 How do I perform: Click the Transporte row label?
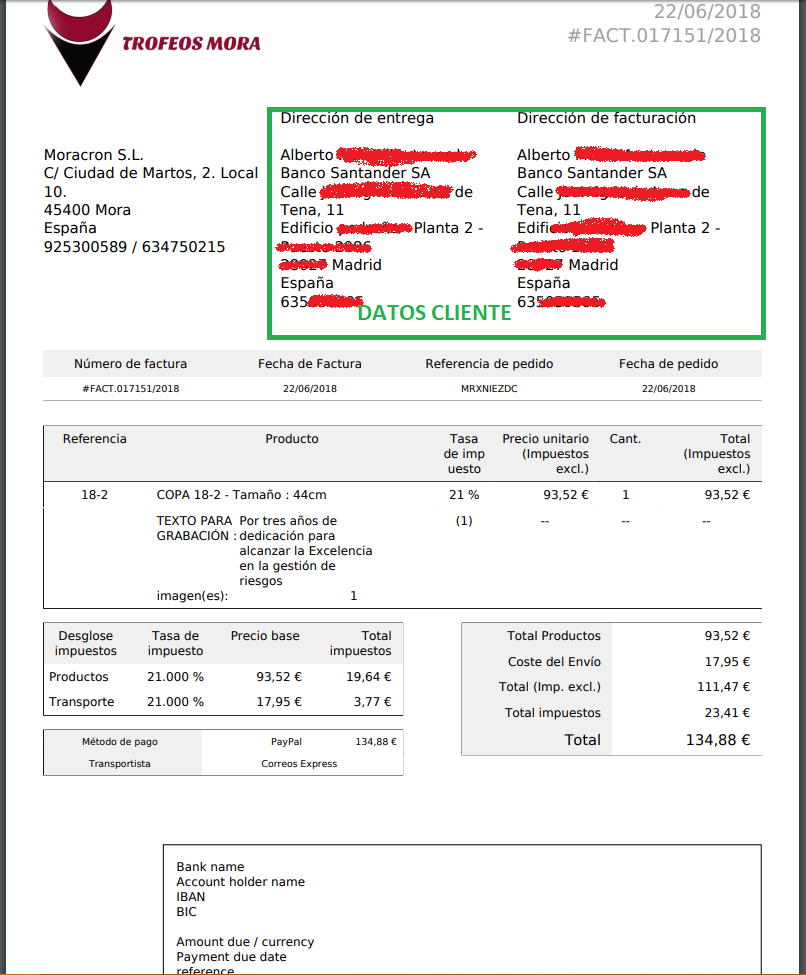(x=81, y=702)
